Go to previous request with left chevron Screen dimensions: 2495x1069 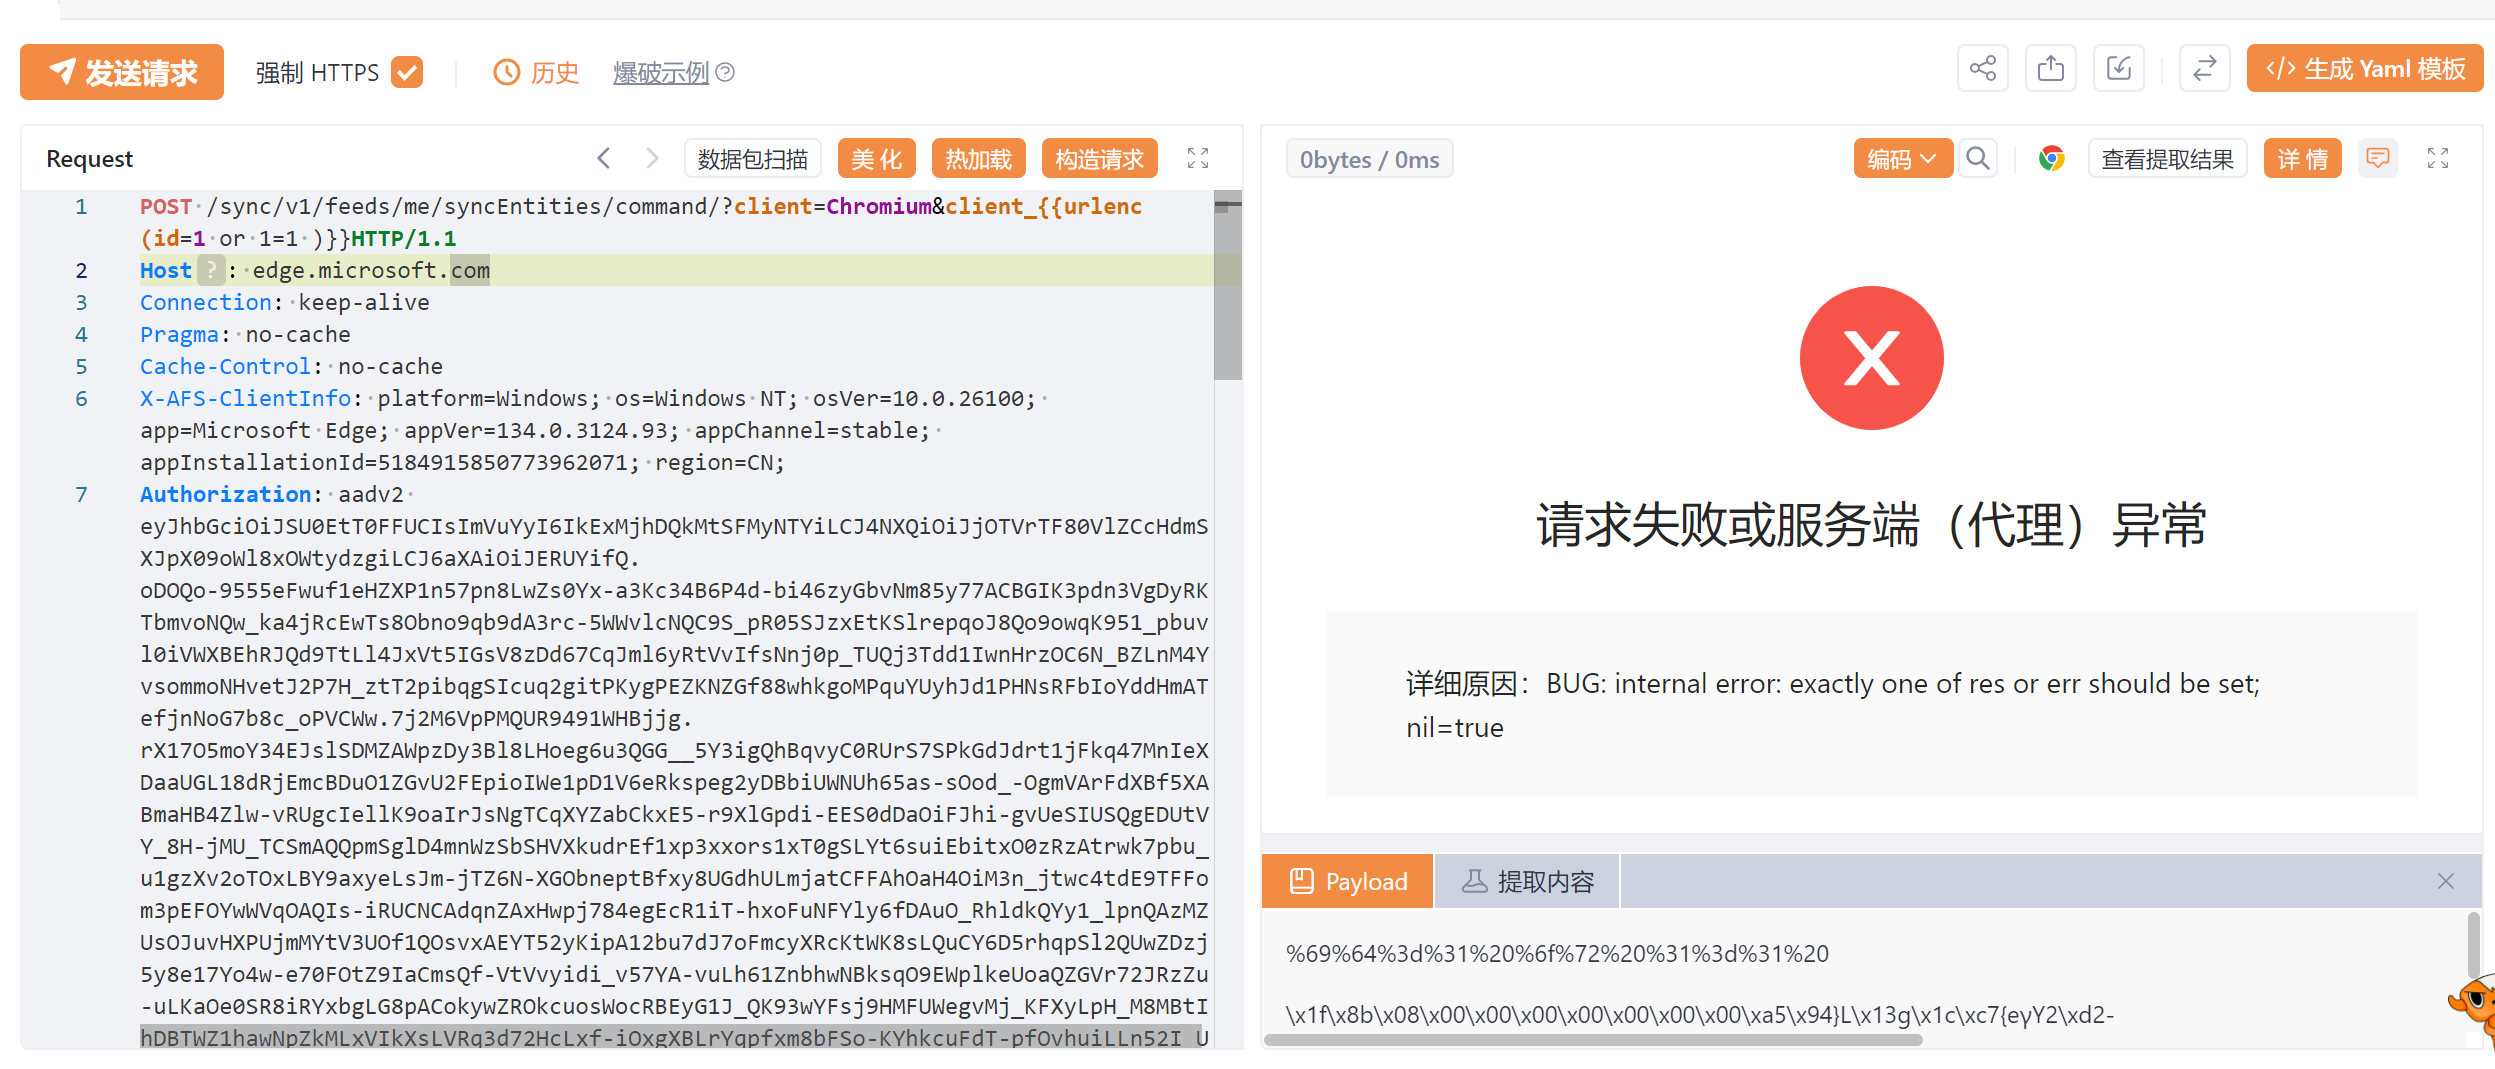click(604, 159)
